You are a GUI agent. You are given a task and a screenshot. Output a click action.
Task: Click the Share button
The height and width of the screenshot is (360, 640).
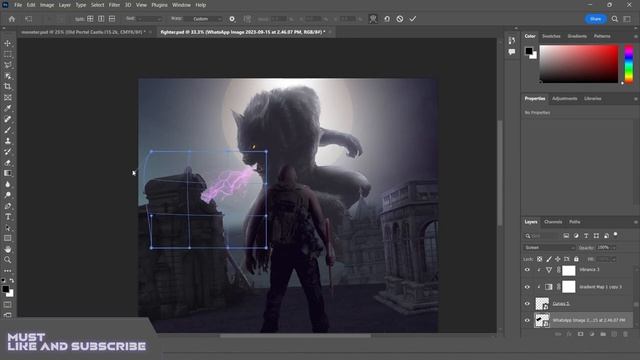pyautogui.click(x=595, y=19)
